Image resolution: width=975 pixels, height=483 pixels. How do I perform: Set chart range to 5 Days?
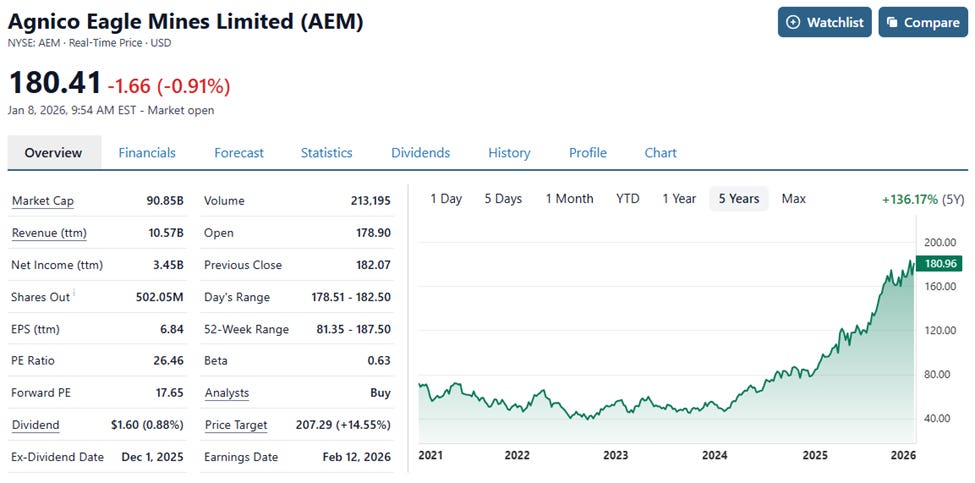503,199
